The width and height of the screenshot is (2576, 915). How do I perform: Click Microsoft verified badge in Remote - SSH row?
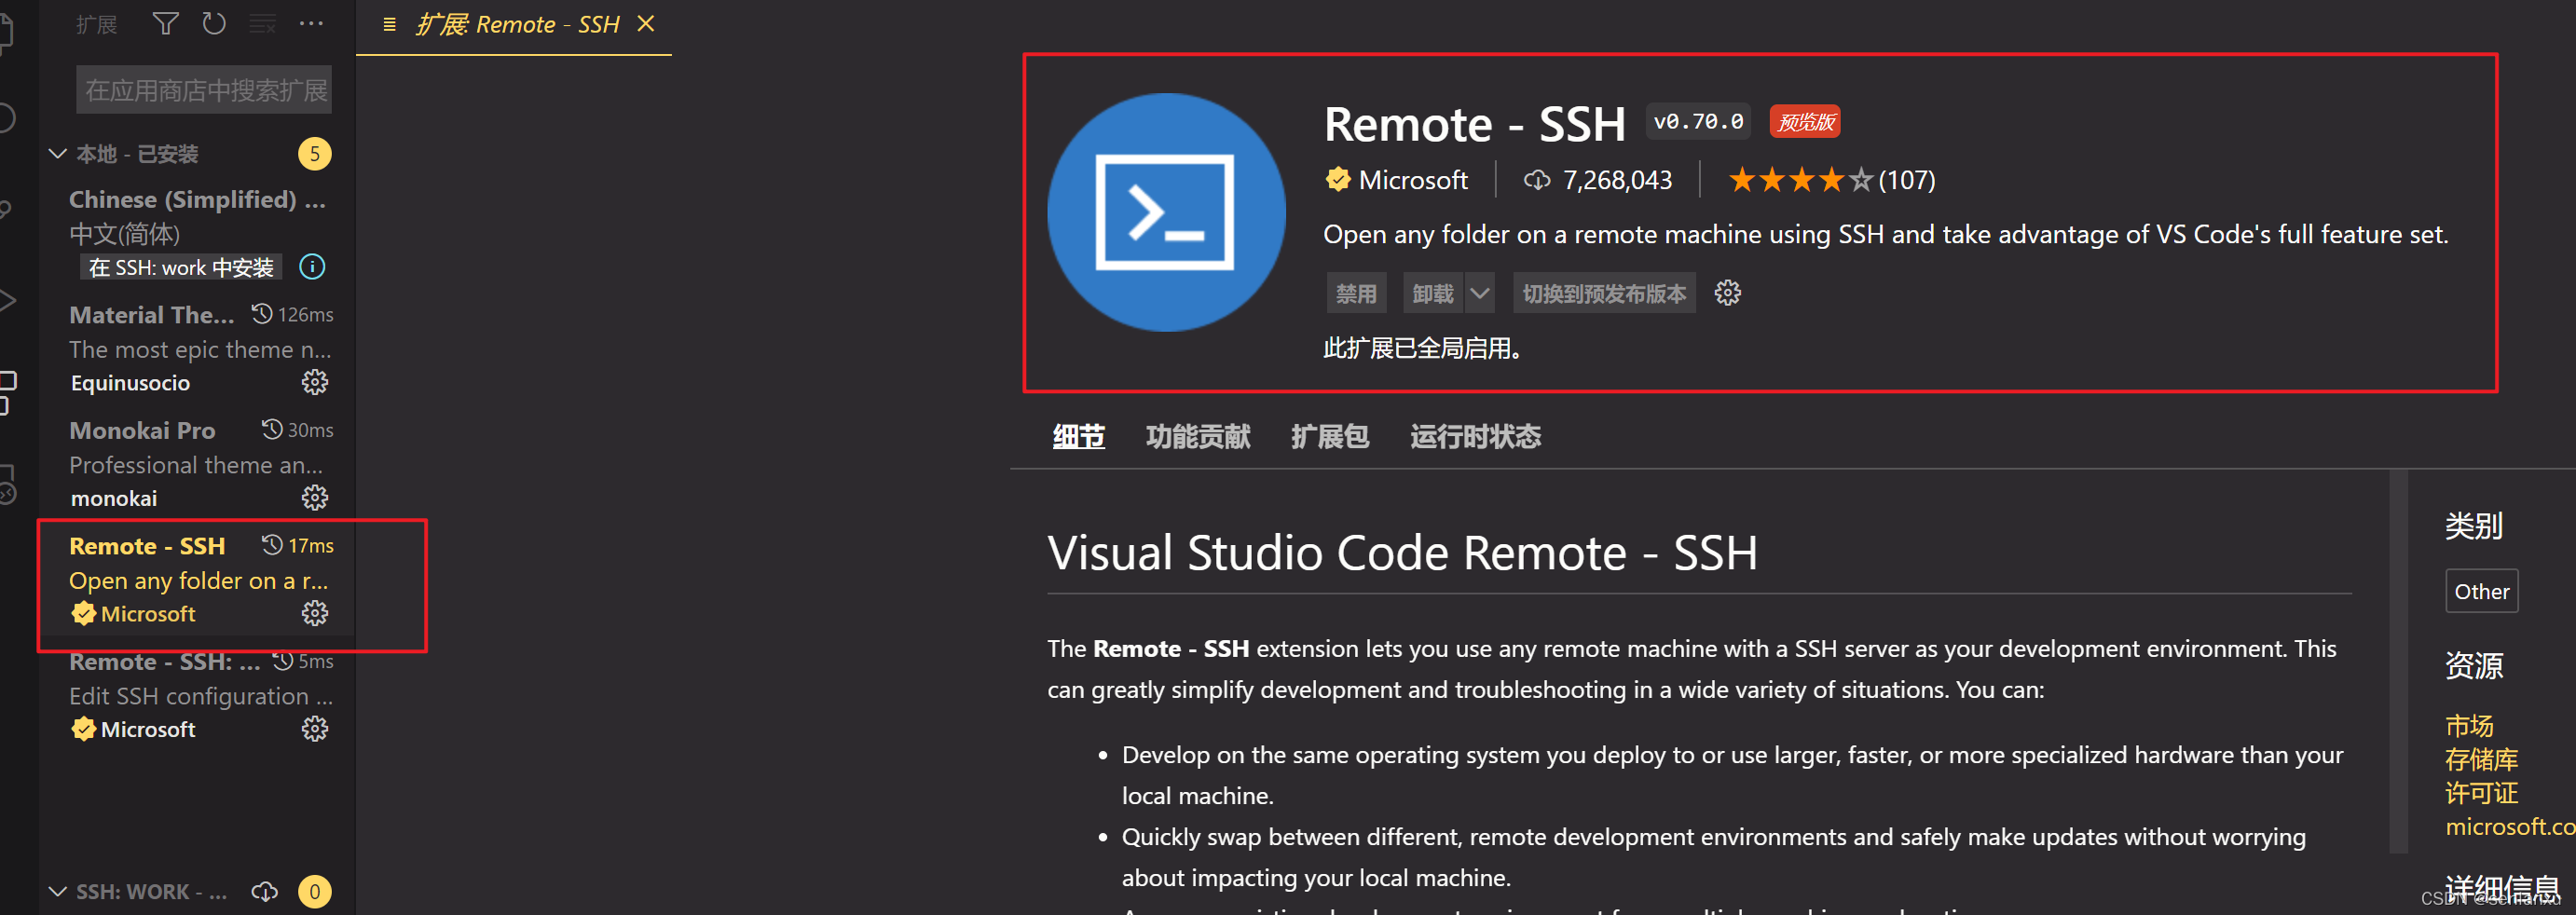click(83, 614)
